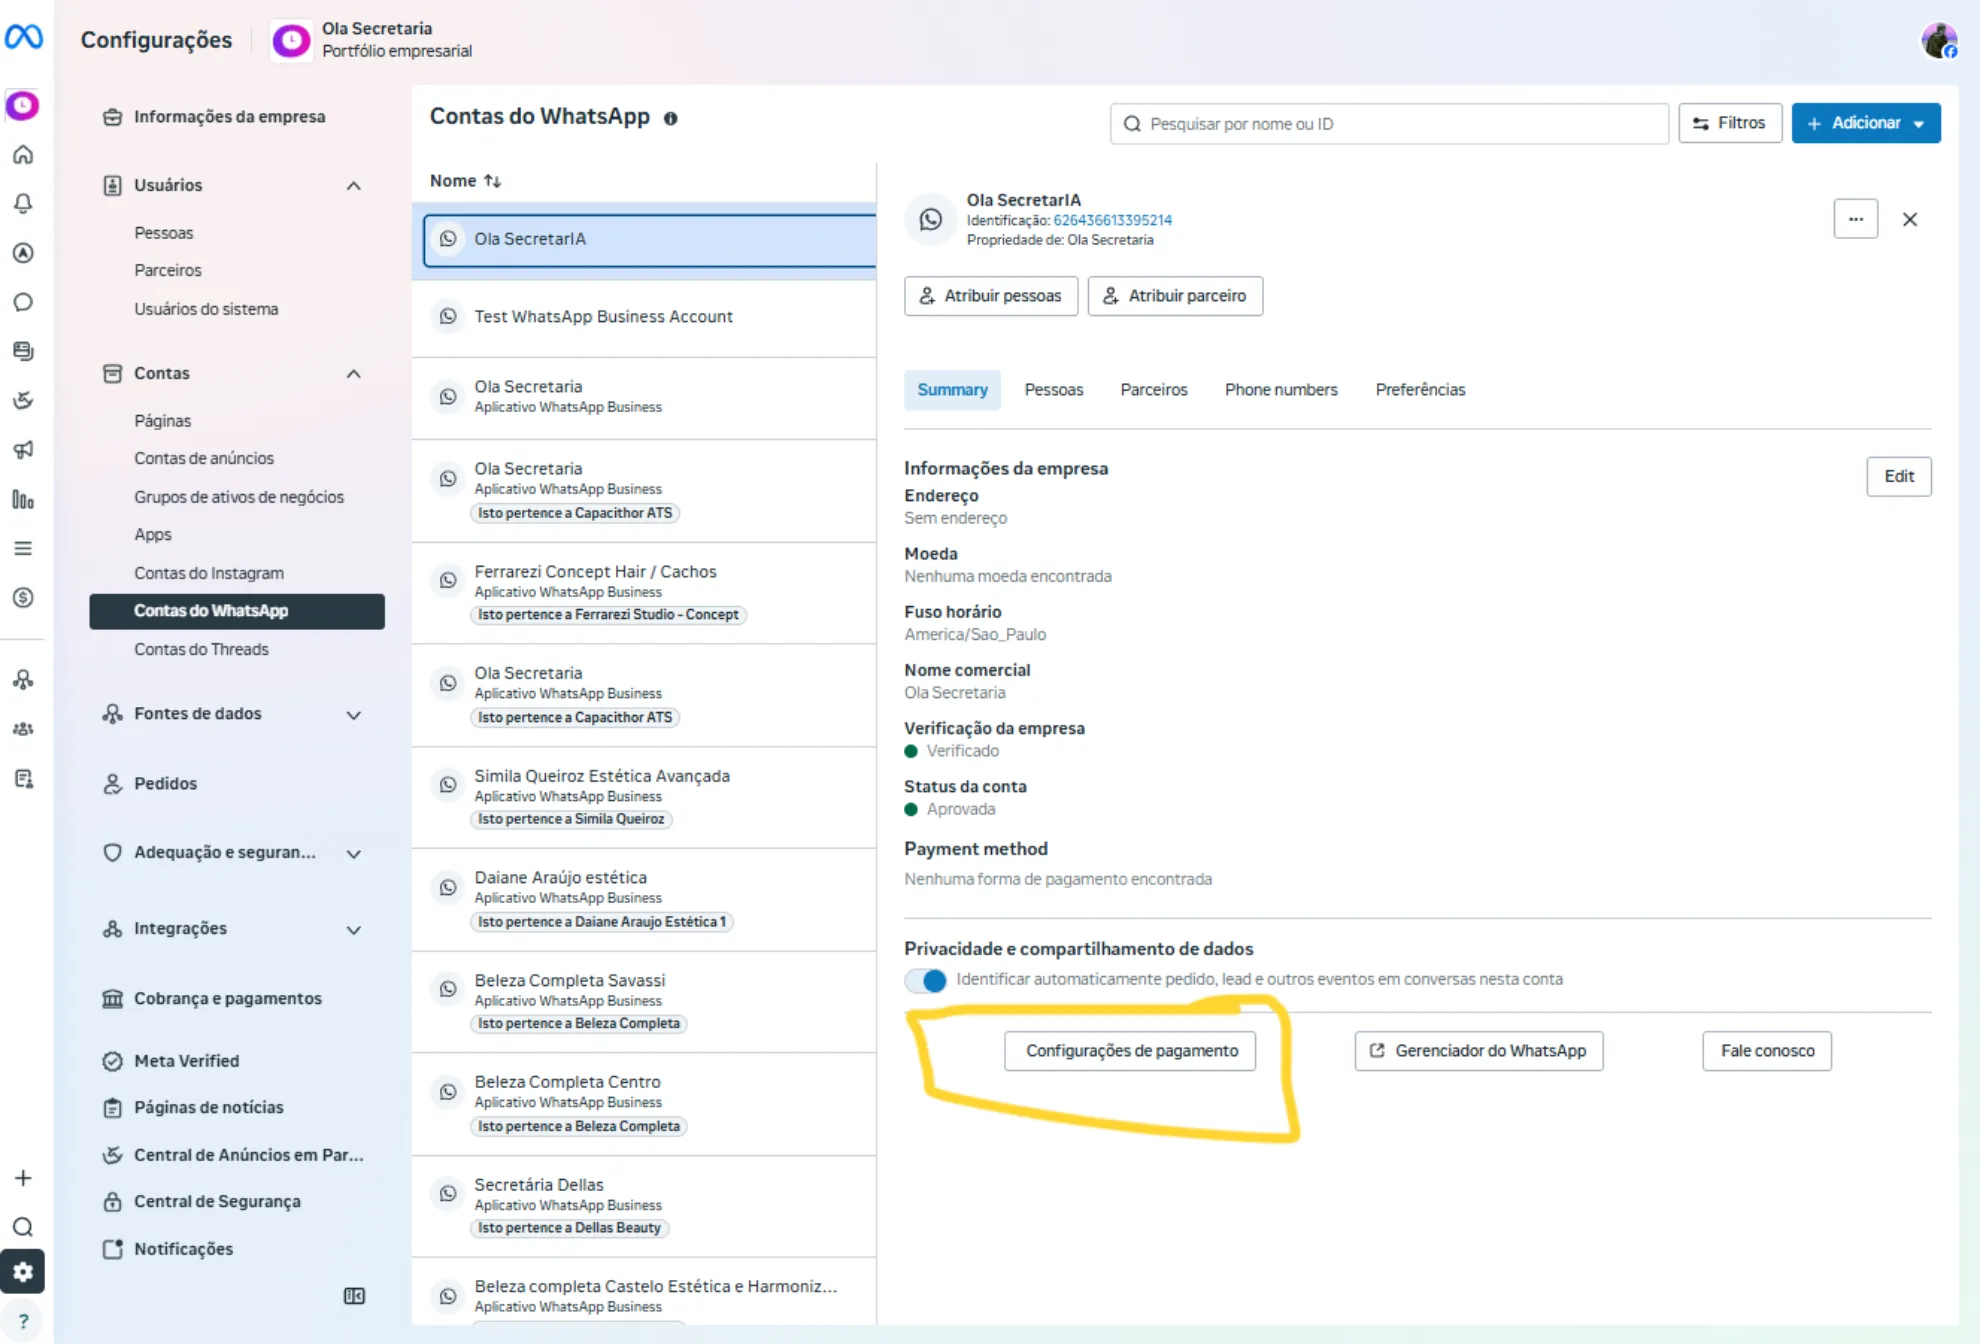Open the notifications bell in the left rail
Screen dimensions: 1980x1344
(23, 204)
